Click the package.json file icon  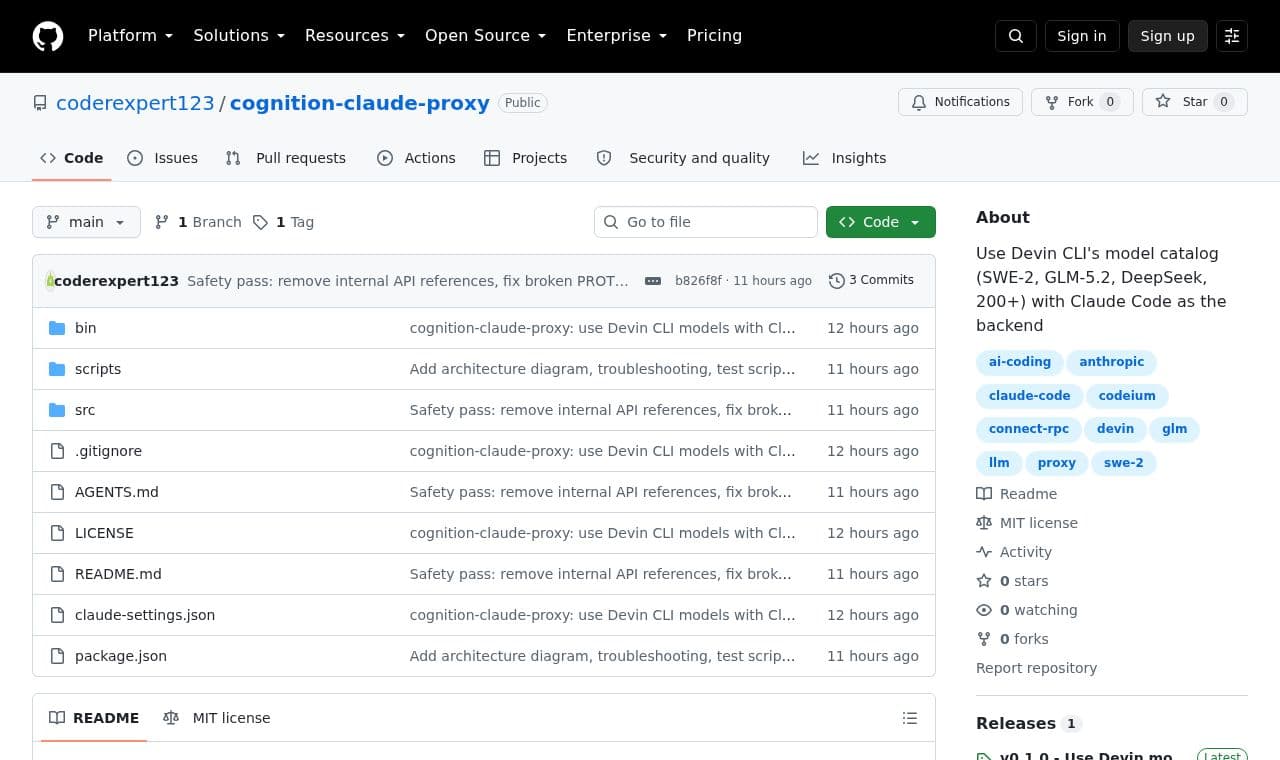click(57, 656)
